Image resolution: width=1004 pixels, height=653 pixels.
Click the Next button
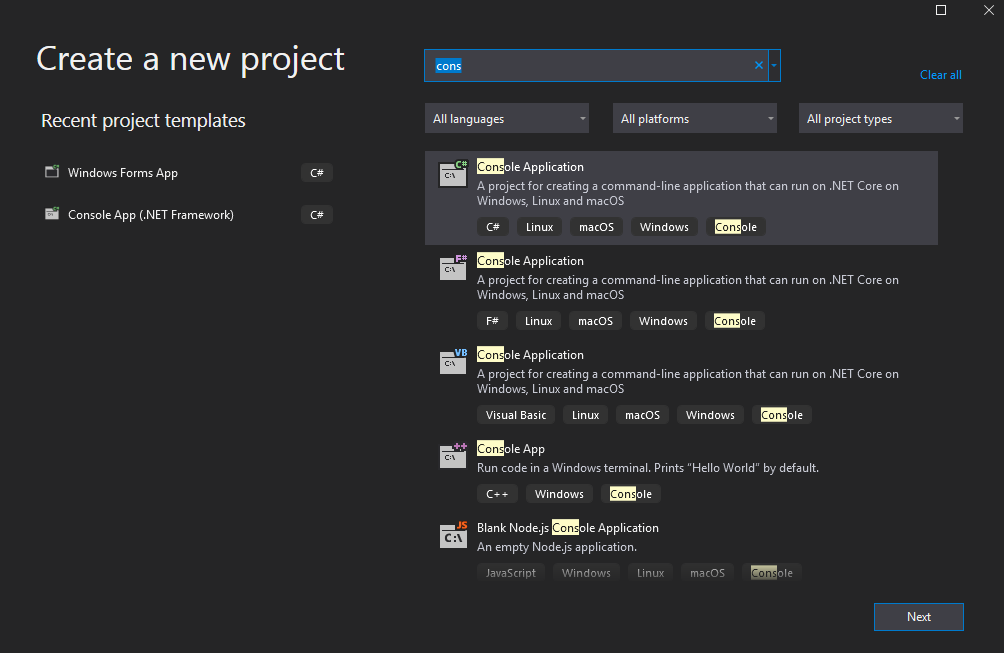[x=919, y=617]
